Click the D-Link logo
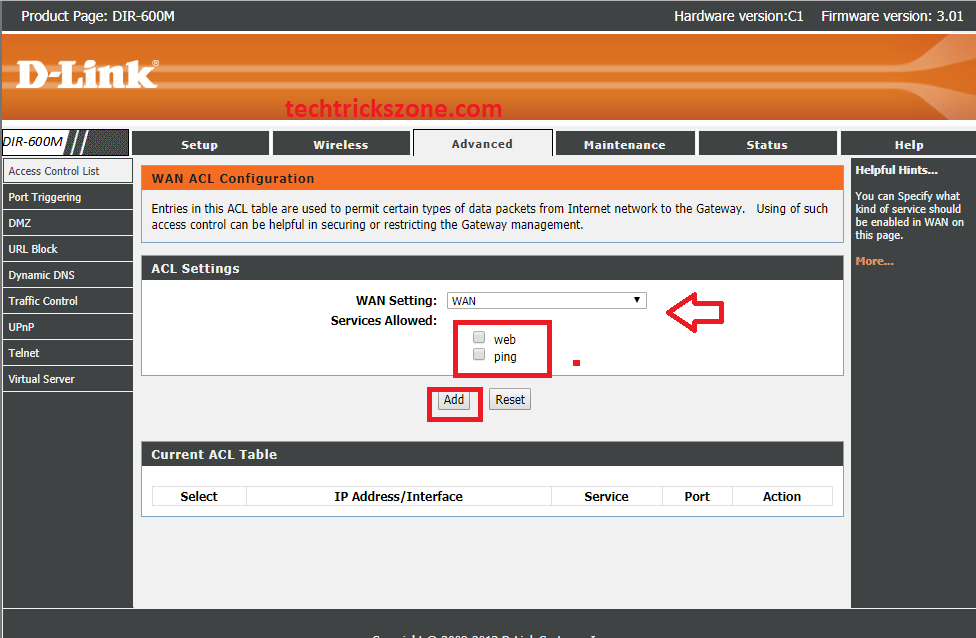This screenshot has width=976, height=638. click(87, 74)
